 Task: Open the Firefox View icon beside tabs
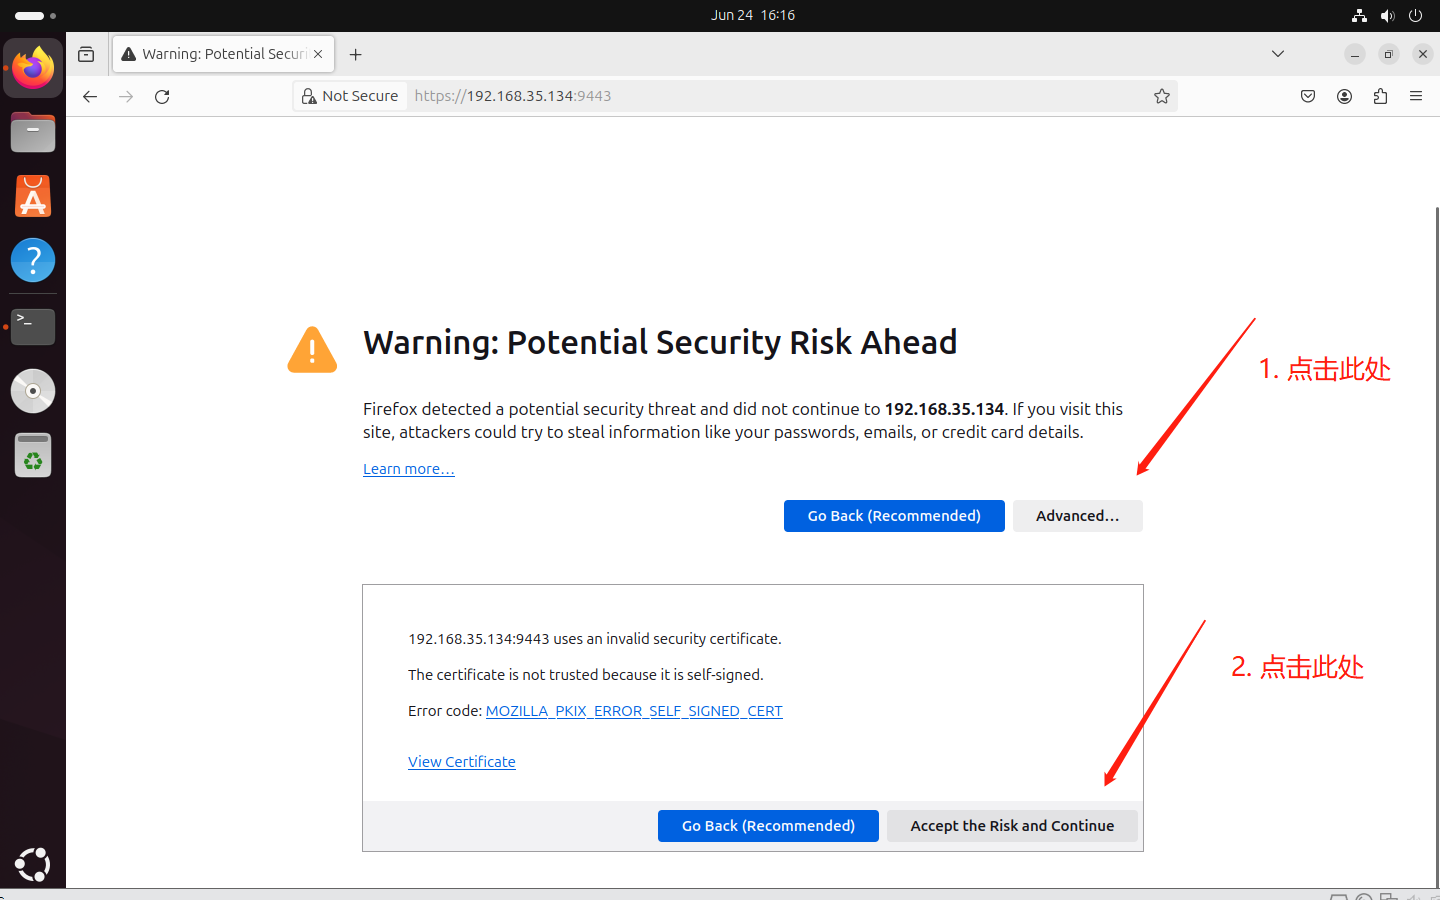click(x=86, y=54)
